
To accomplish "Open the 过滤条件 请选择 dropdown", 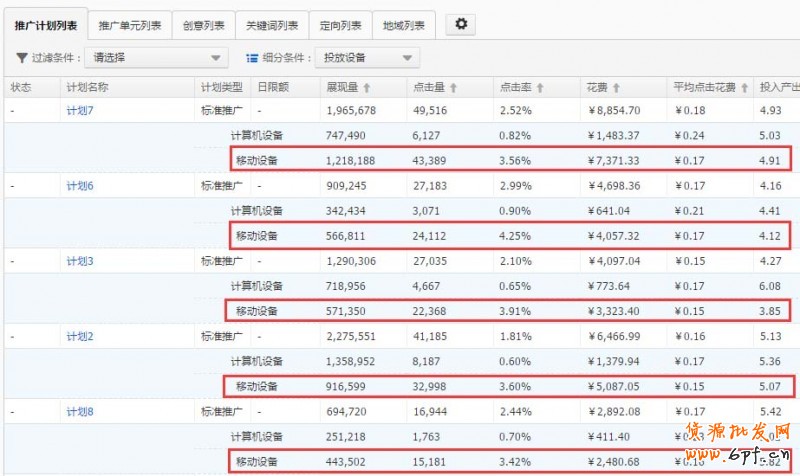I will point(155,58).
